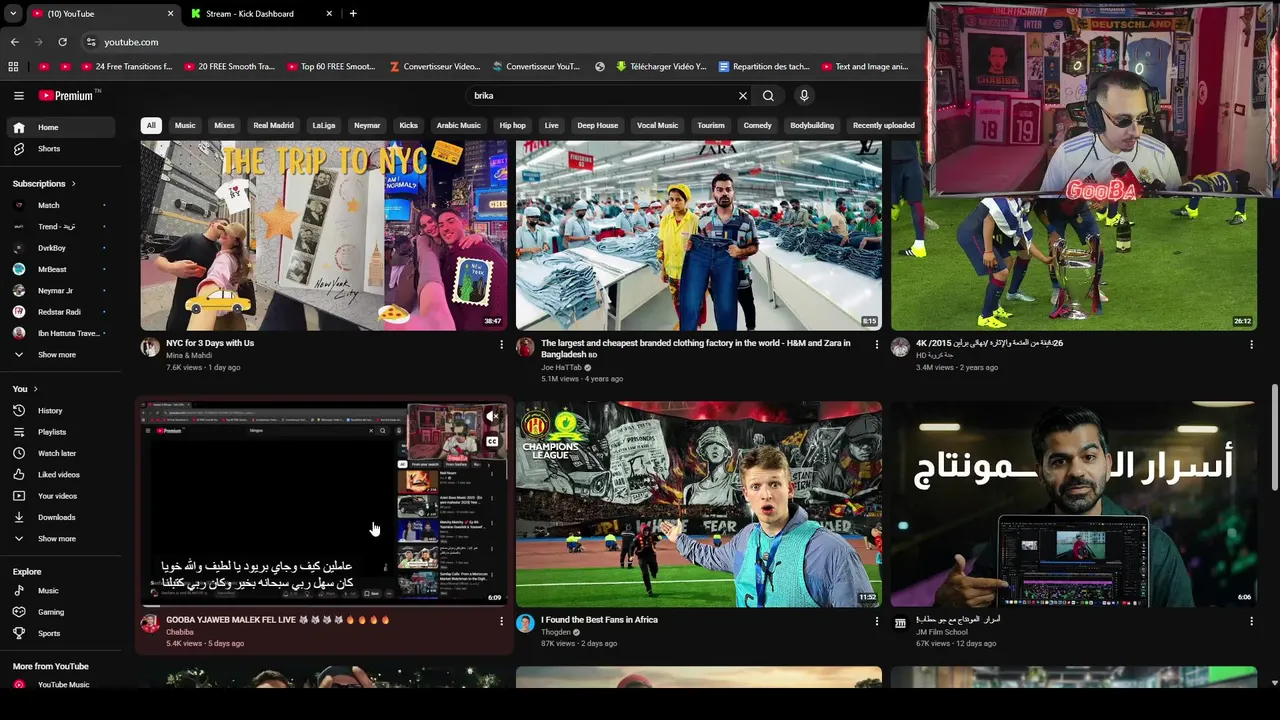Open Sports under Explore

(59, 633)
